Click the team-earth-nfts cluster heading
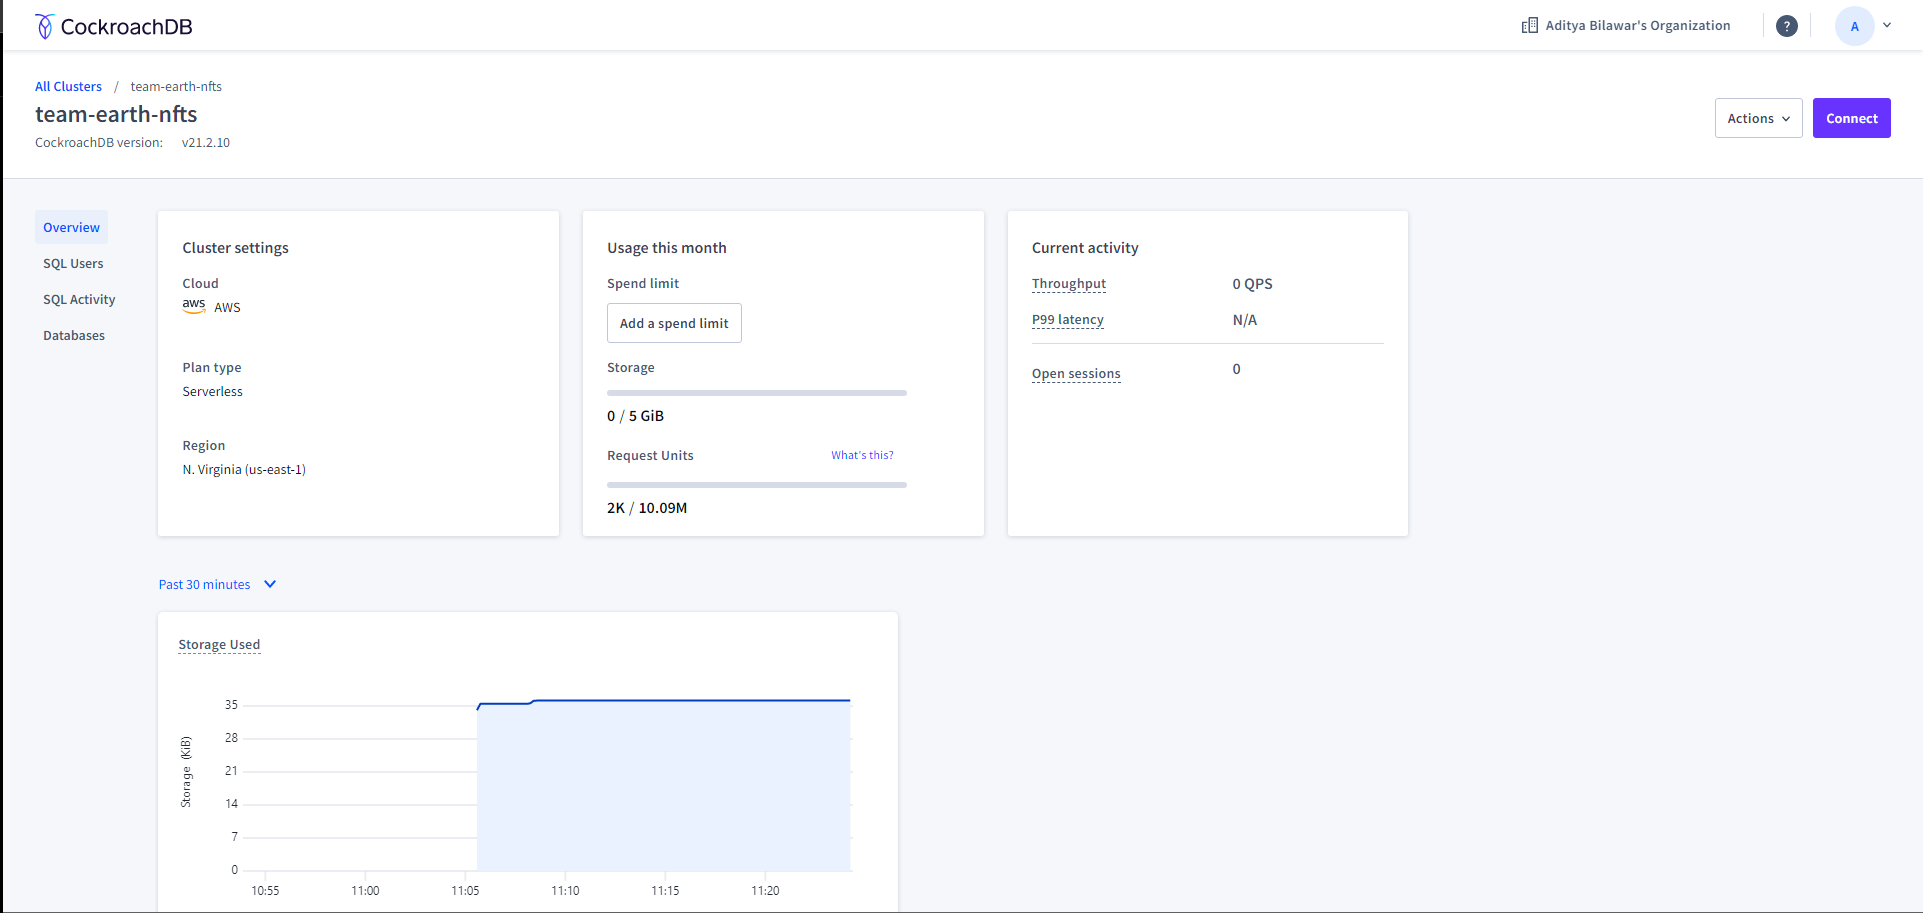The width and height of the screenshot is (1923, 913). coord(116,114)
